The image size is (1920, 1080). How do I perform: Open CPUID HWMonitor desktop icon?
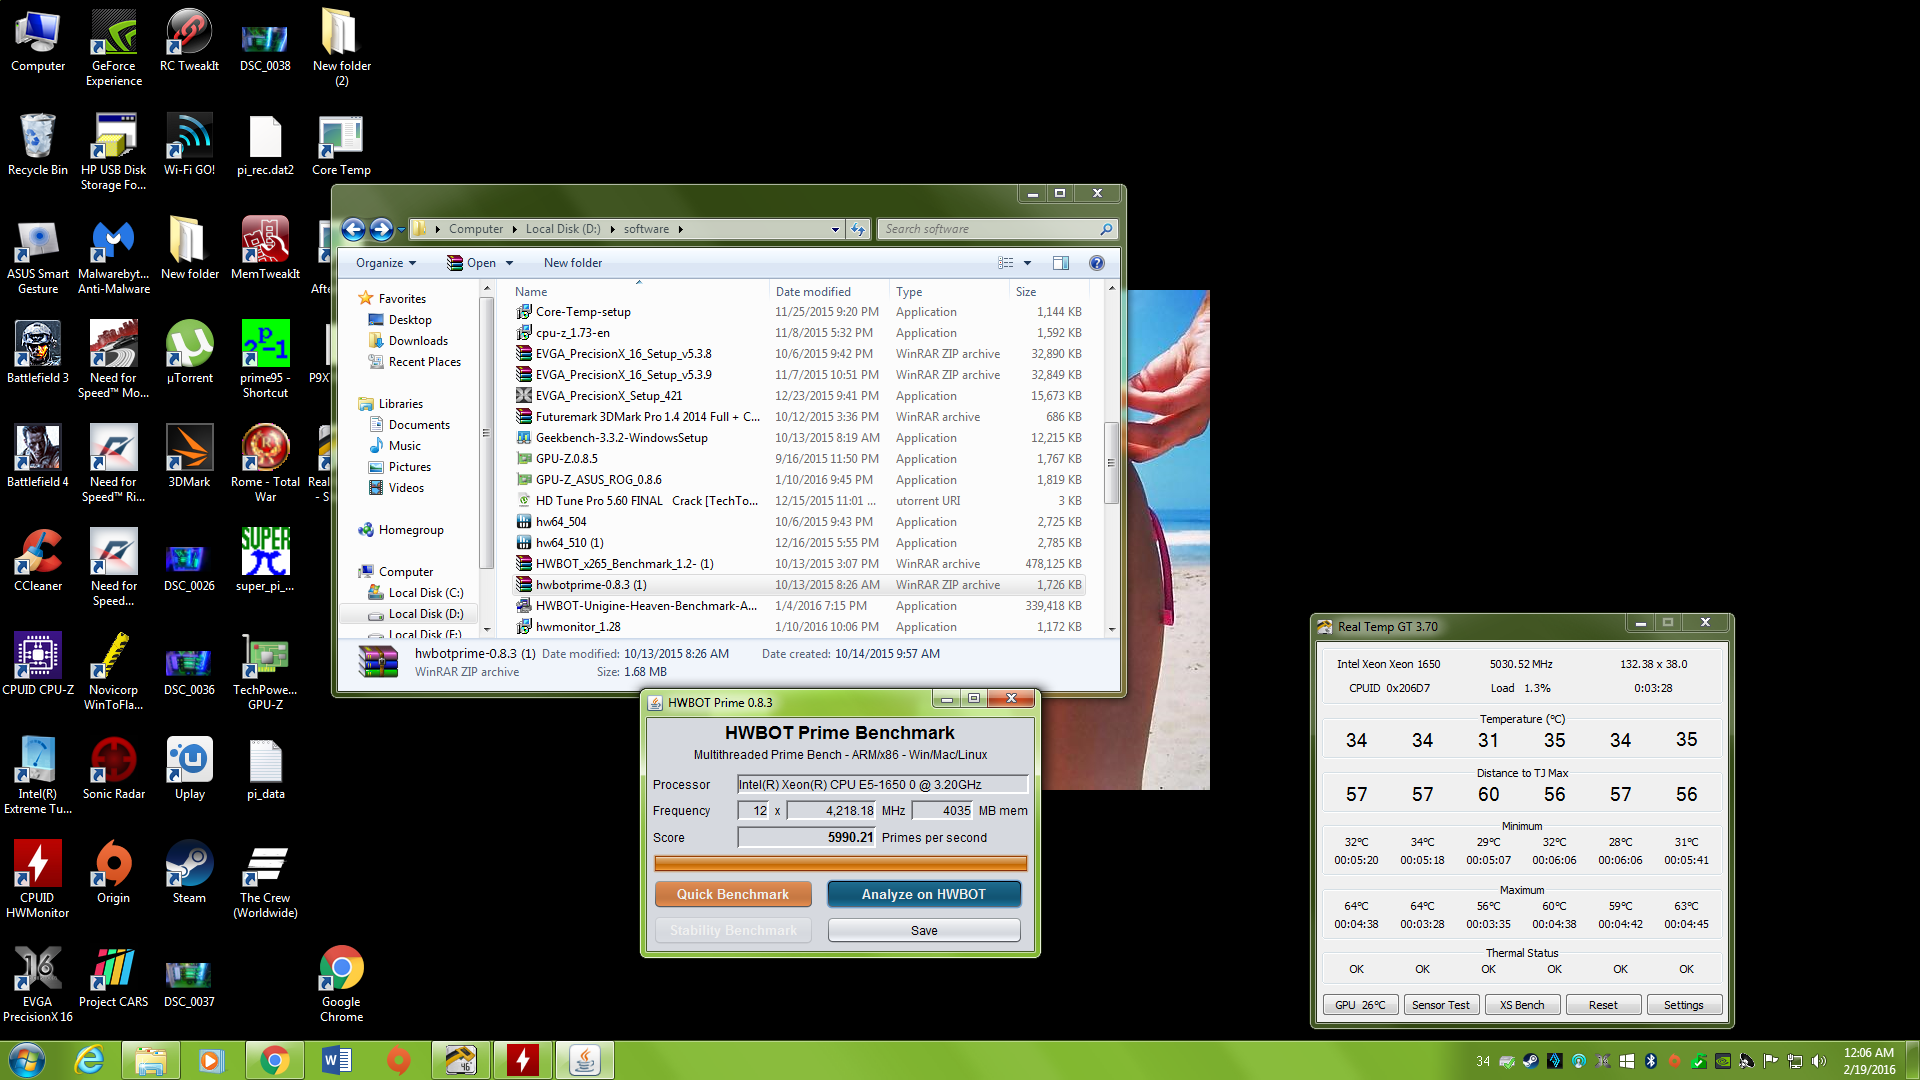(x=38, y=880)
